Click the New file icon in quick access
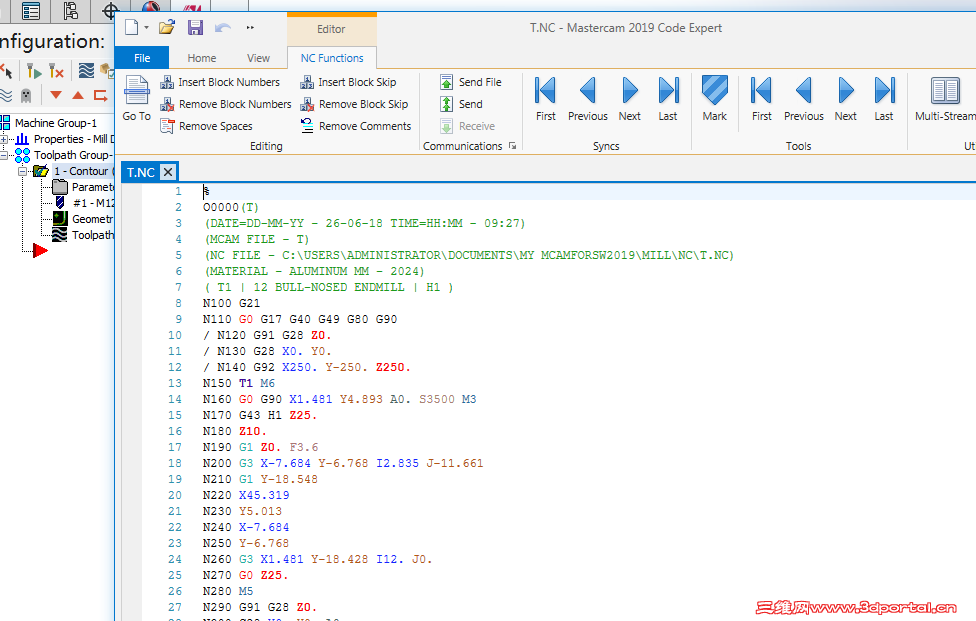 131,27
